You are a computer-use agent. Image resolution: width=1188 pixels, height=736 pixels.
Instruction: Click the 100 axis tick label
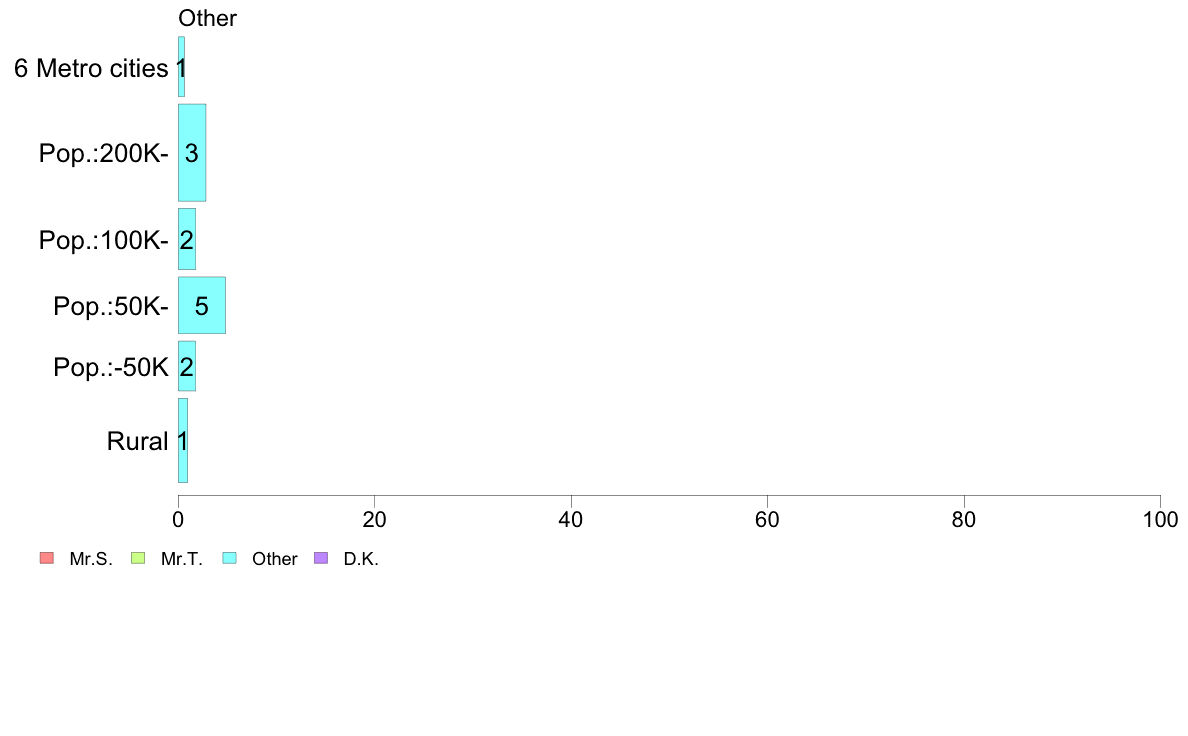coord(1161,520)
